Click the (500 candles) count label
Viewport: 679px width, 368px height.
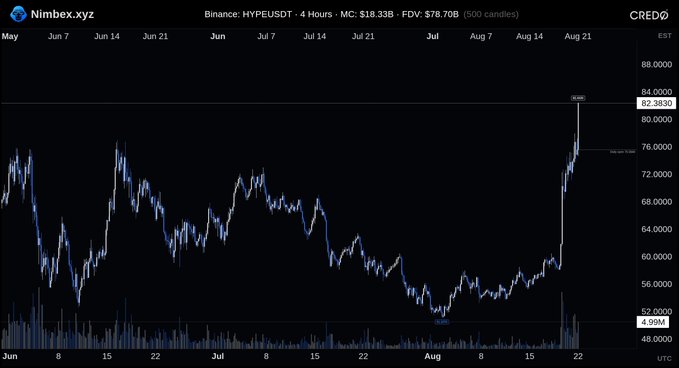(491, 14)
